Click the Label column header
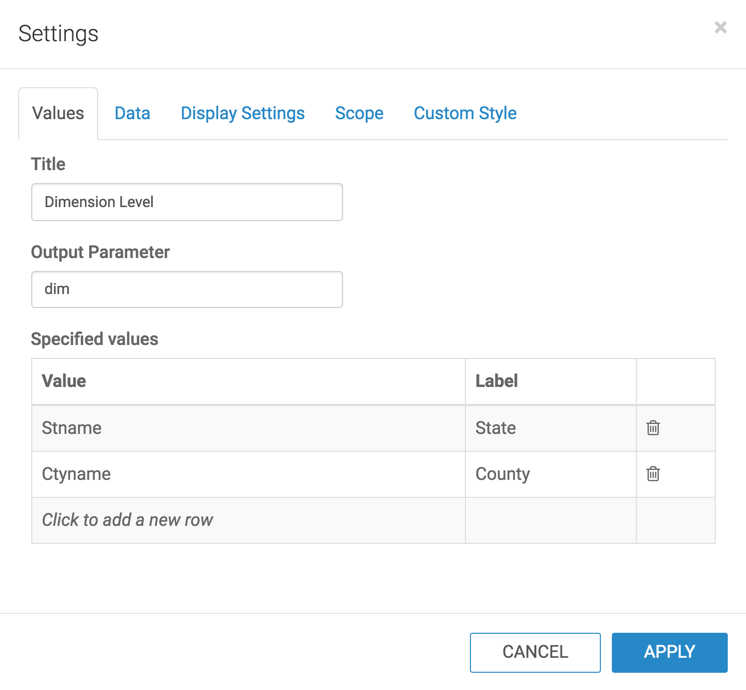746x690 pixels. pos(550,381)
